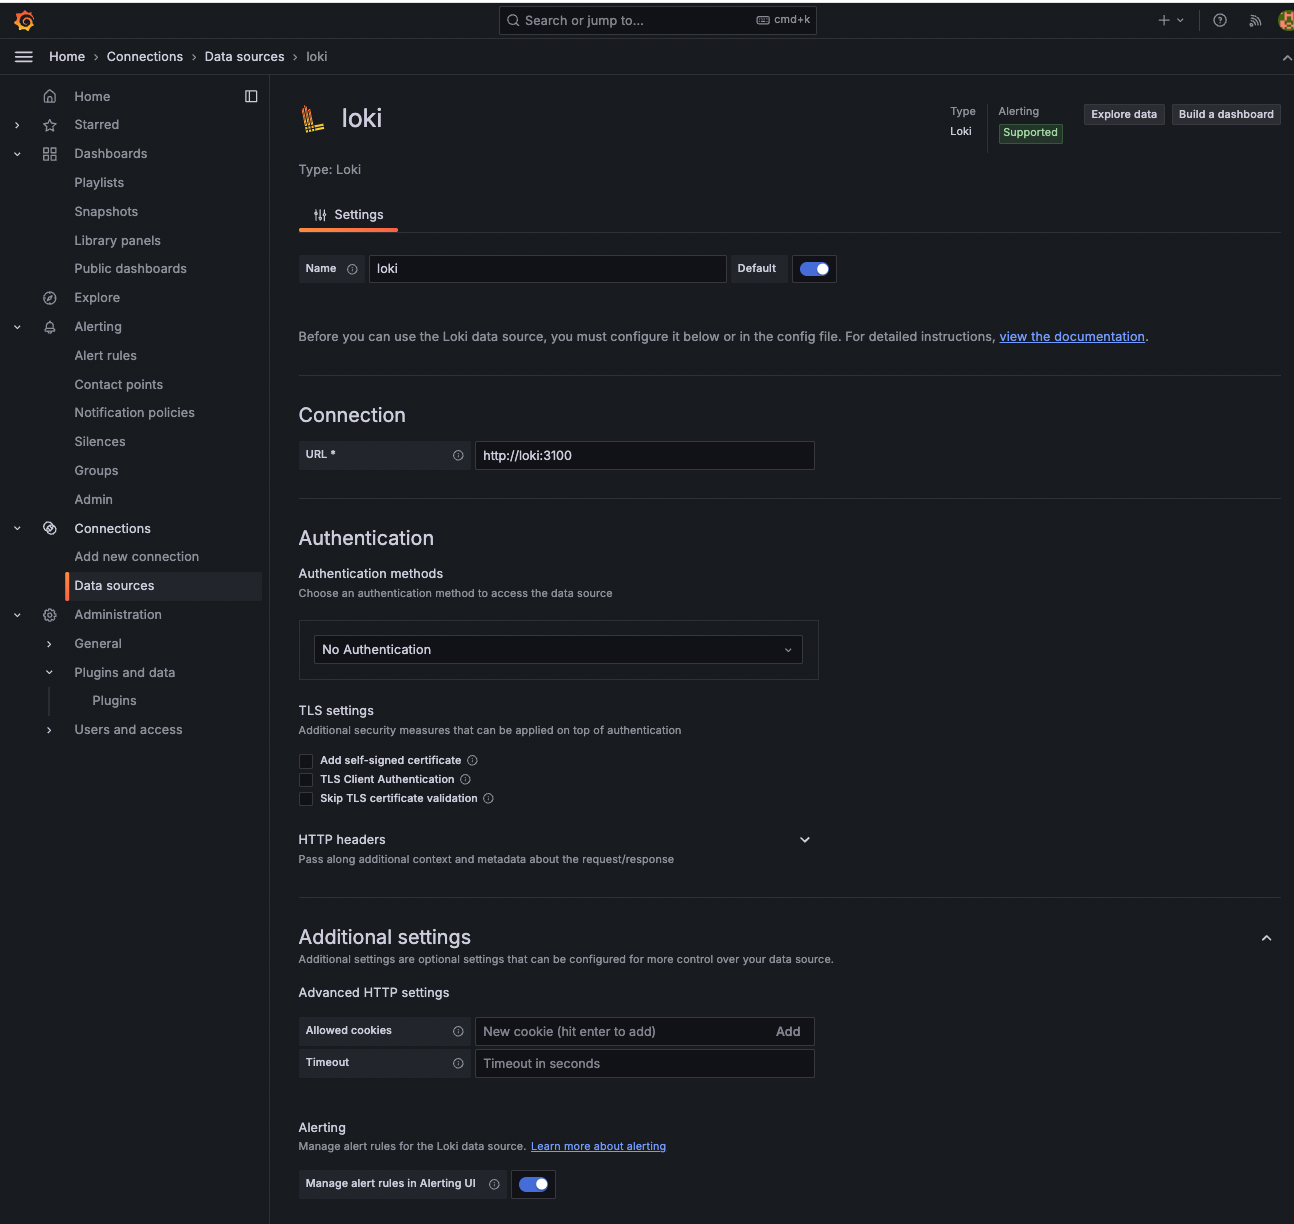The height and width of the screenshot is (1224, 1294).
Task: Click the help question mark icon
Action: [x=1220, y=20]
